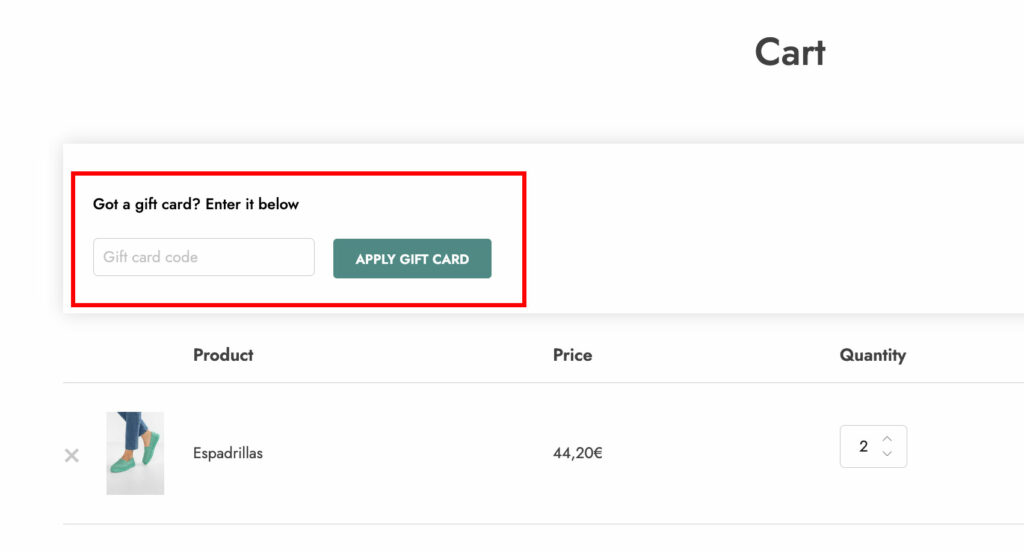
Task: Select the Product column header
Action: click(x=223, y=355)
